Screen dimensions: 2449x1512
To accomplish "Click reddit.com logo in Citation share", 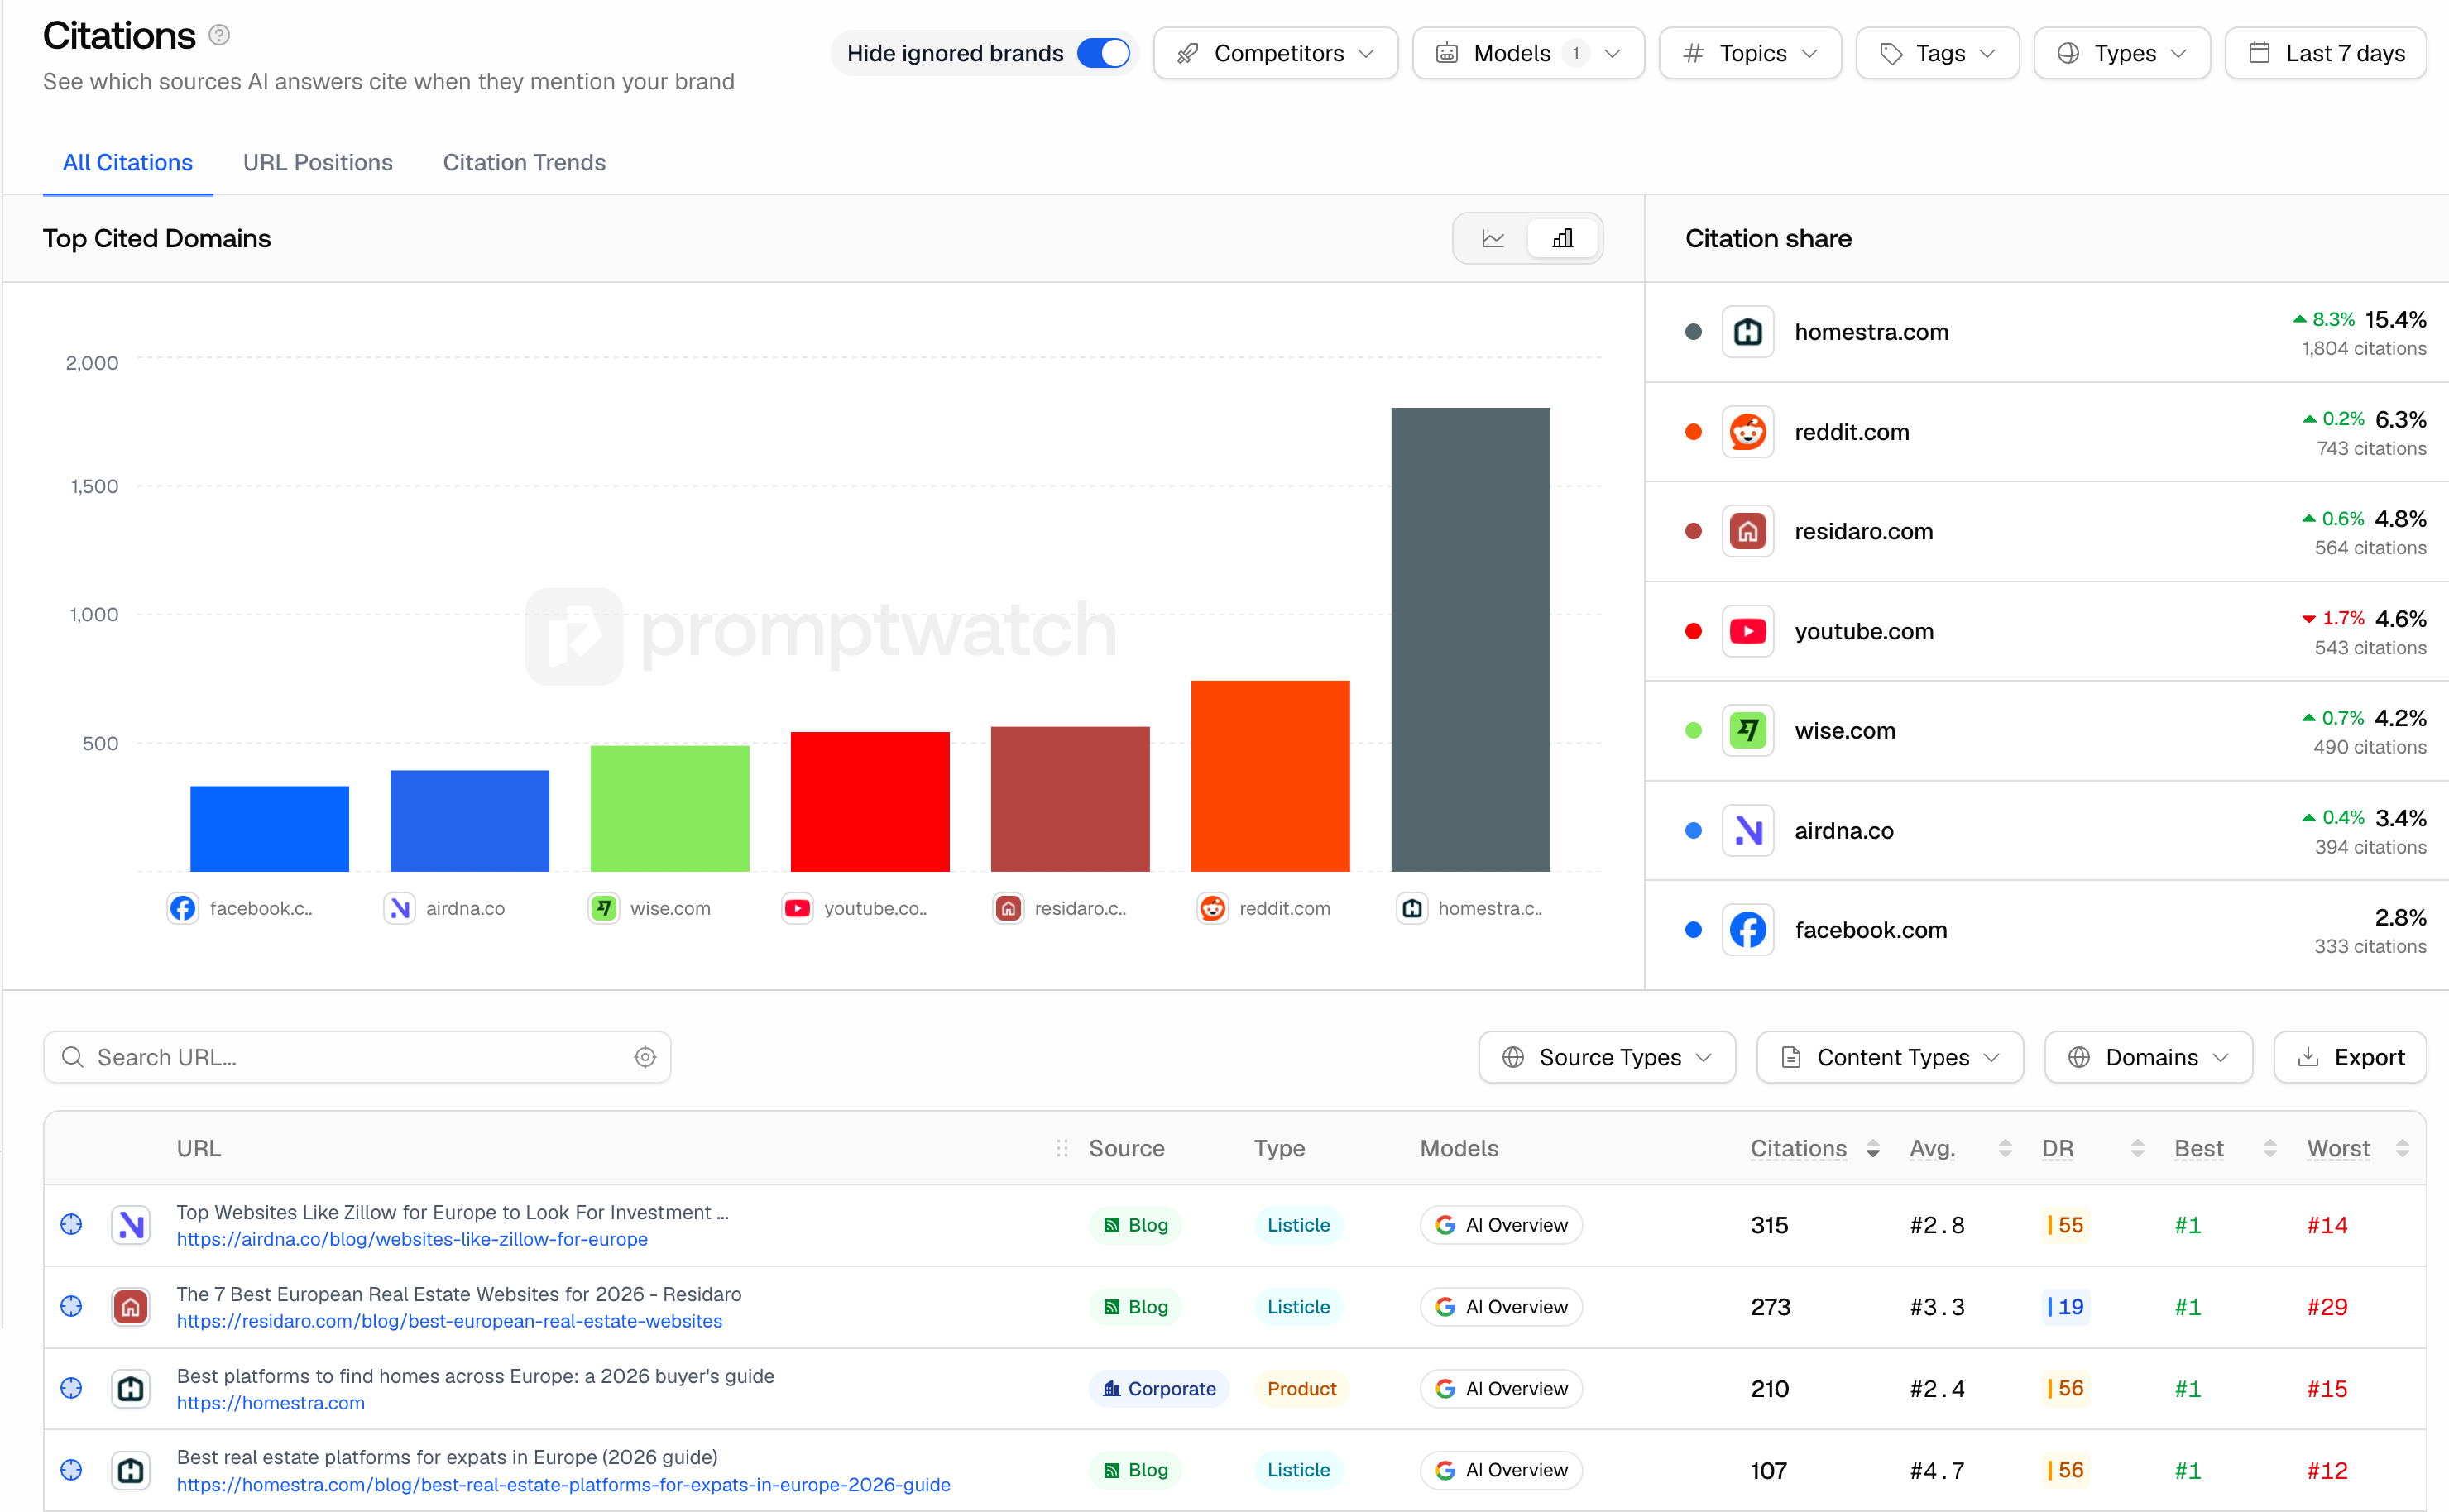I will click(x=1747, y=432).
